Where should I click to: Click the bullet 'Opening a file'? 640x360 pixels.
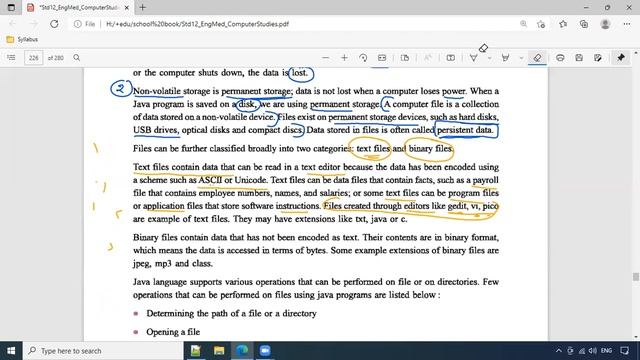[173, 332]
